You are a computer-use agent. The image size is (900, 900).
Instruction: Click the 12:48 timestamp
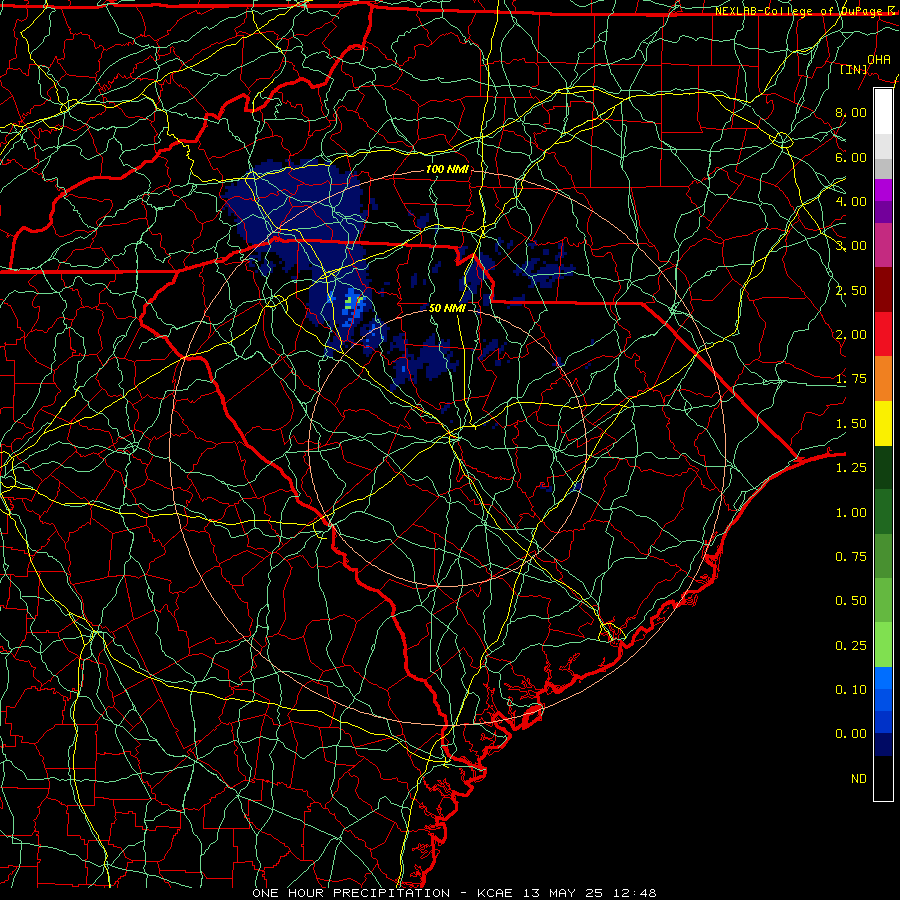[x=633, y=893]
